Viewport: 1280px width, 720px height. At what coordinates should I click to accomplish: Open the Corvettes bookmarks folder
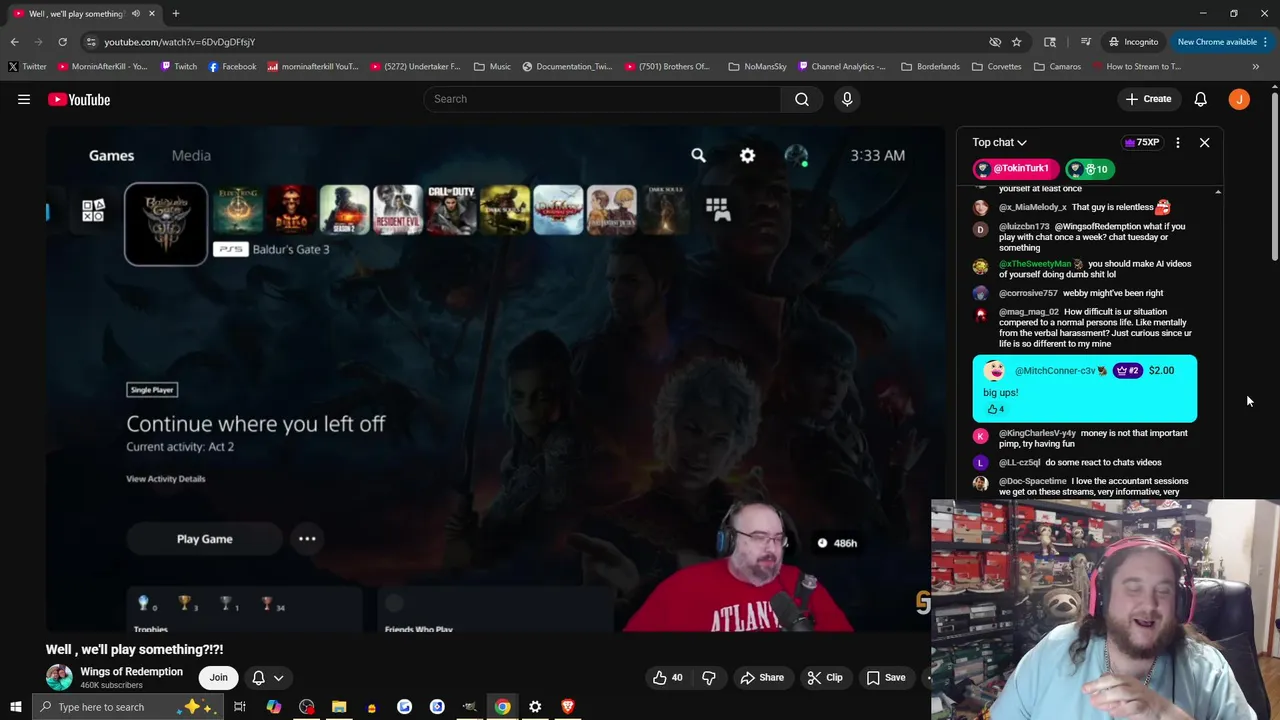pyautogui.click(x=996, y=66)
